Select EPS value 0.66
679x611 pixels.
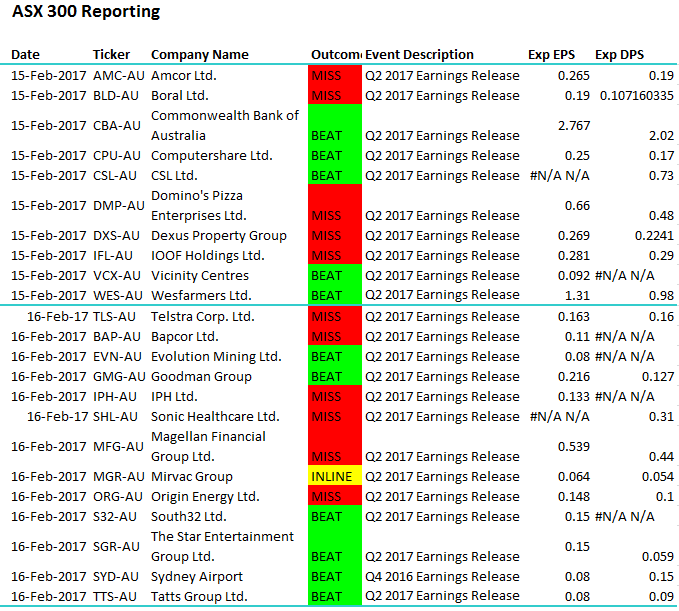coord(577,206)
